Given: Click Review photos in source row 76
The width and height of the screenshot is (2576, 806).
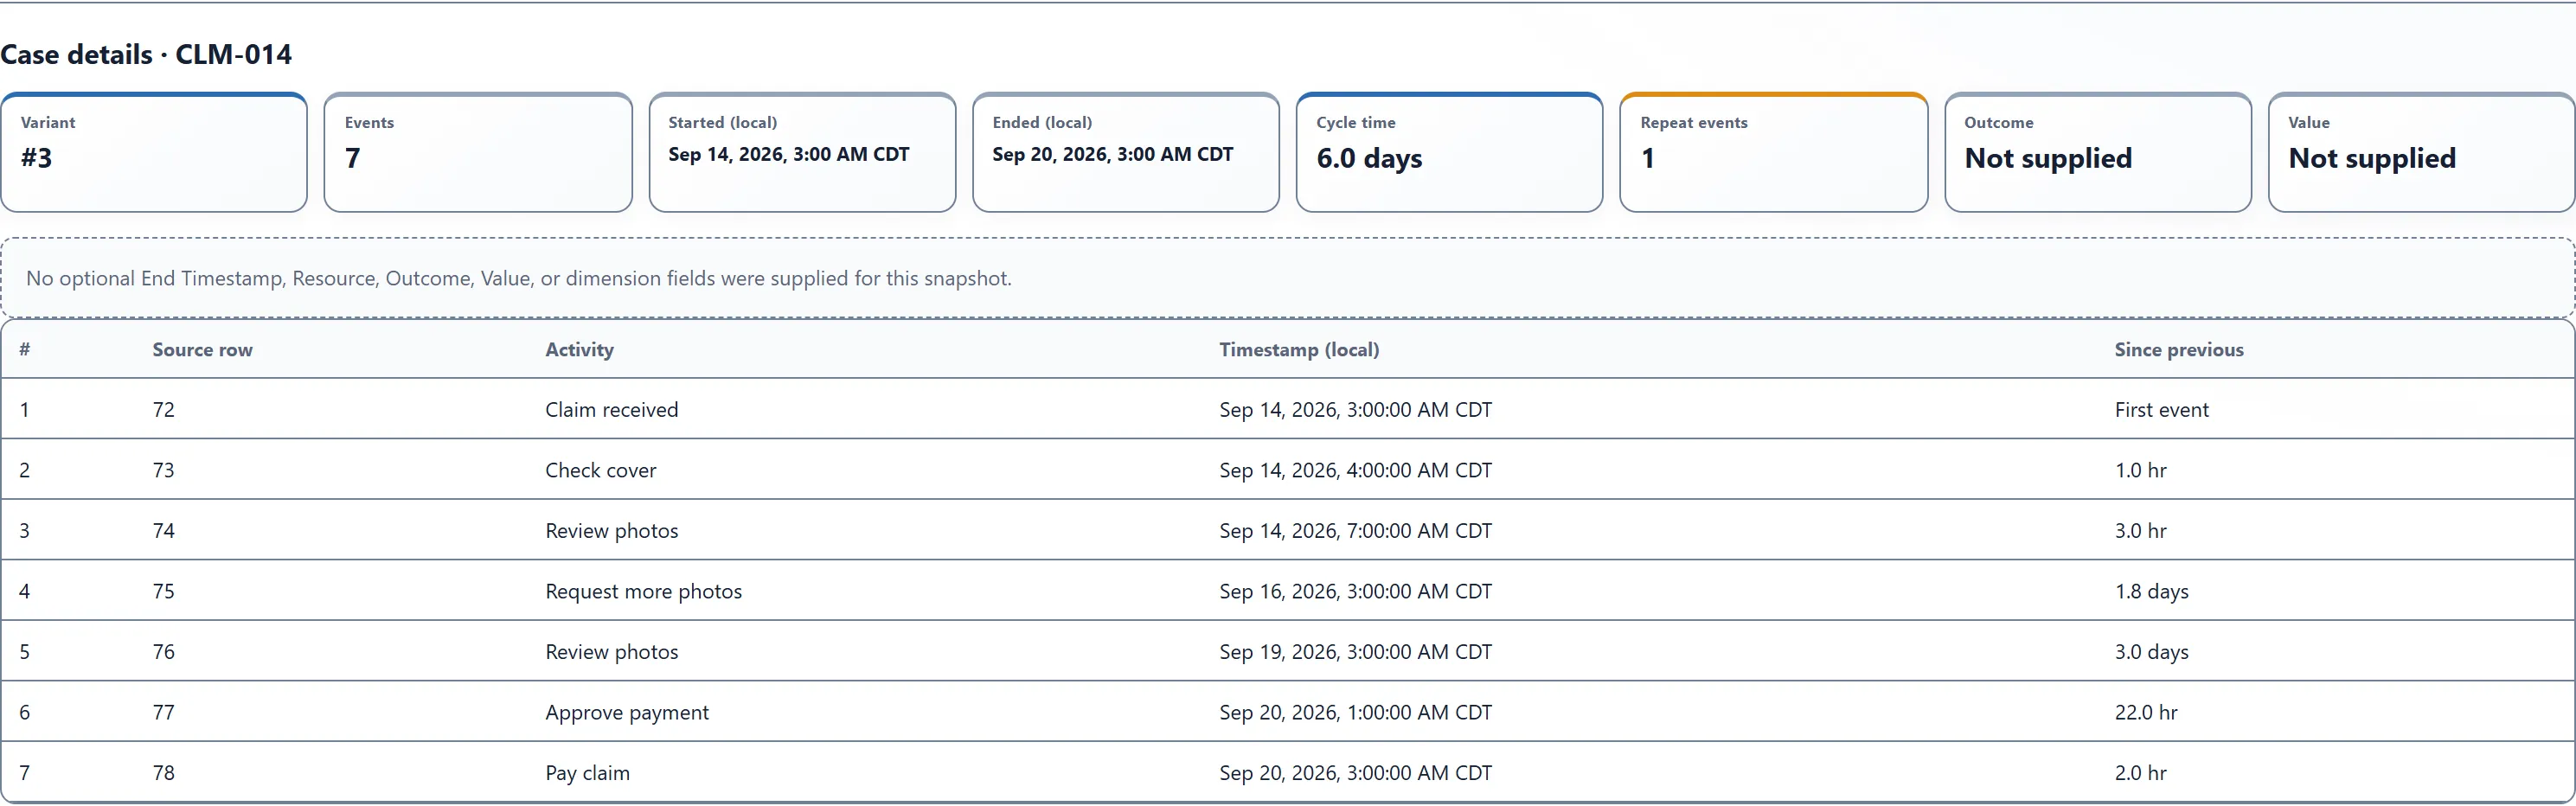Looking at the screenshot, I should 611,652.
